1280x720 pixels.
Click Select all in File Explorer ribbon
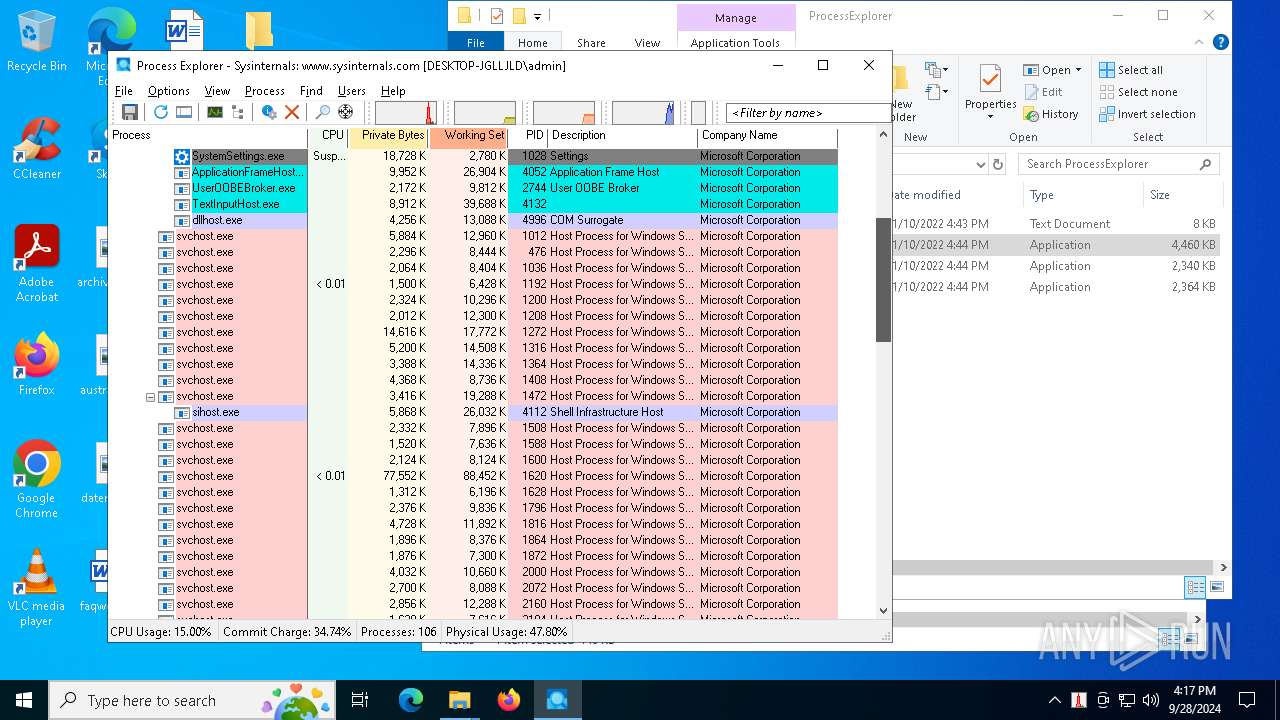pyautogui.click(x=1131, y=70)
